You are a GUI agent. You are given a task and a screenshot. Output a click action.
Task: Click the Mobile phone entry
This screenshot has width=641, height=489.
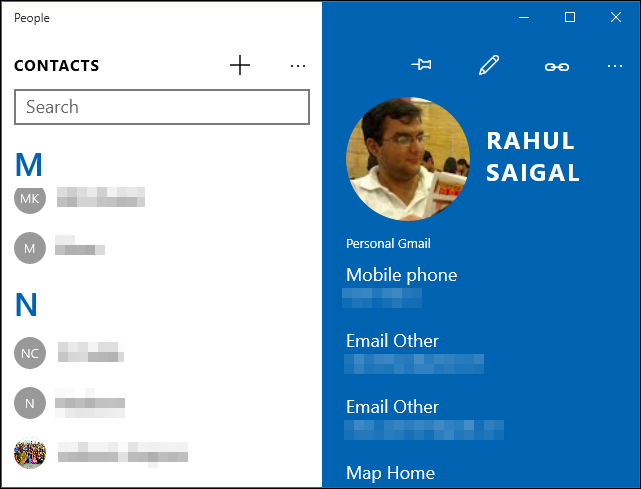coord(401,285)
